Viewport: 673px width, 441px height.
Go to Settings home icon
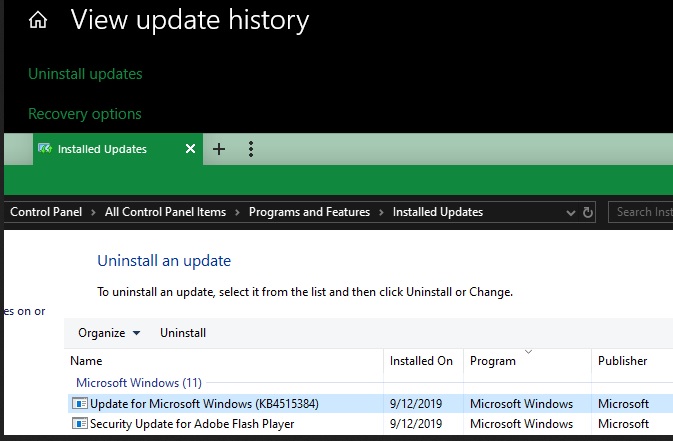(38, 20)
